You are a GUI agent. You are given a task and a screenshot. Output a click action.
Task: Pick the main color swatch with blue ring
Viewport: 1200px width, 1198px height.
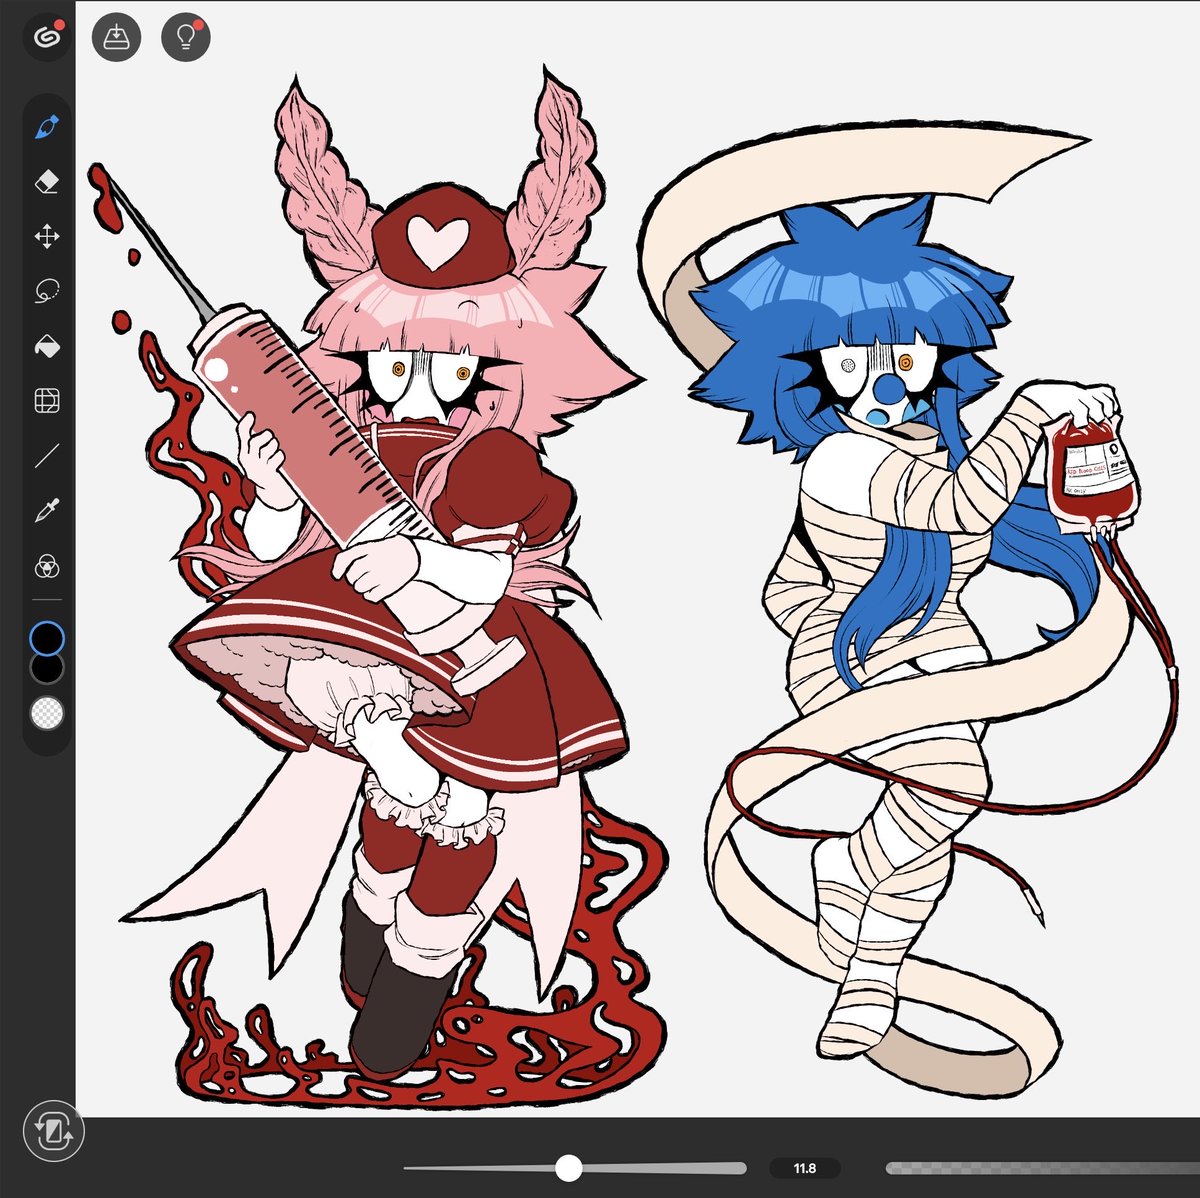[x=47, y=637]
